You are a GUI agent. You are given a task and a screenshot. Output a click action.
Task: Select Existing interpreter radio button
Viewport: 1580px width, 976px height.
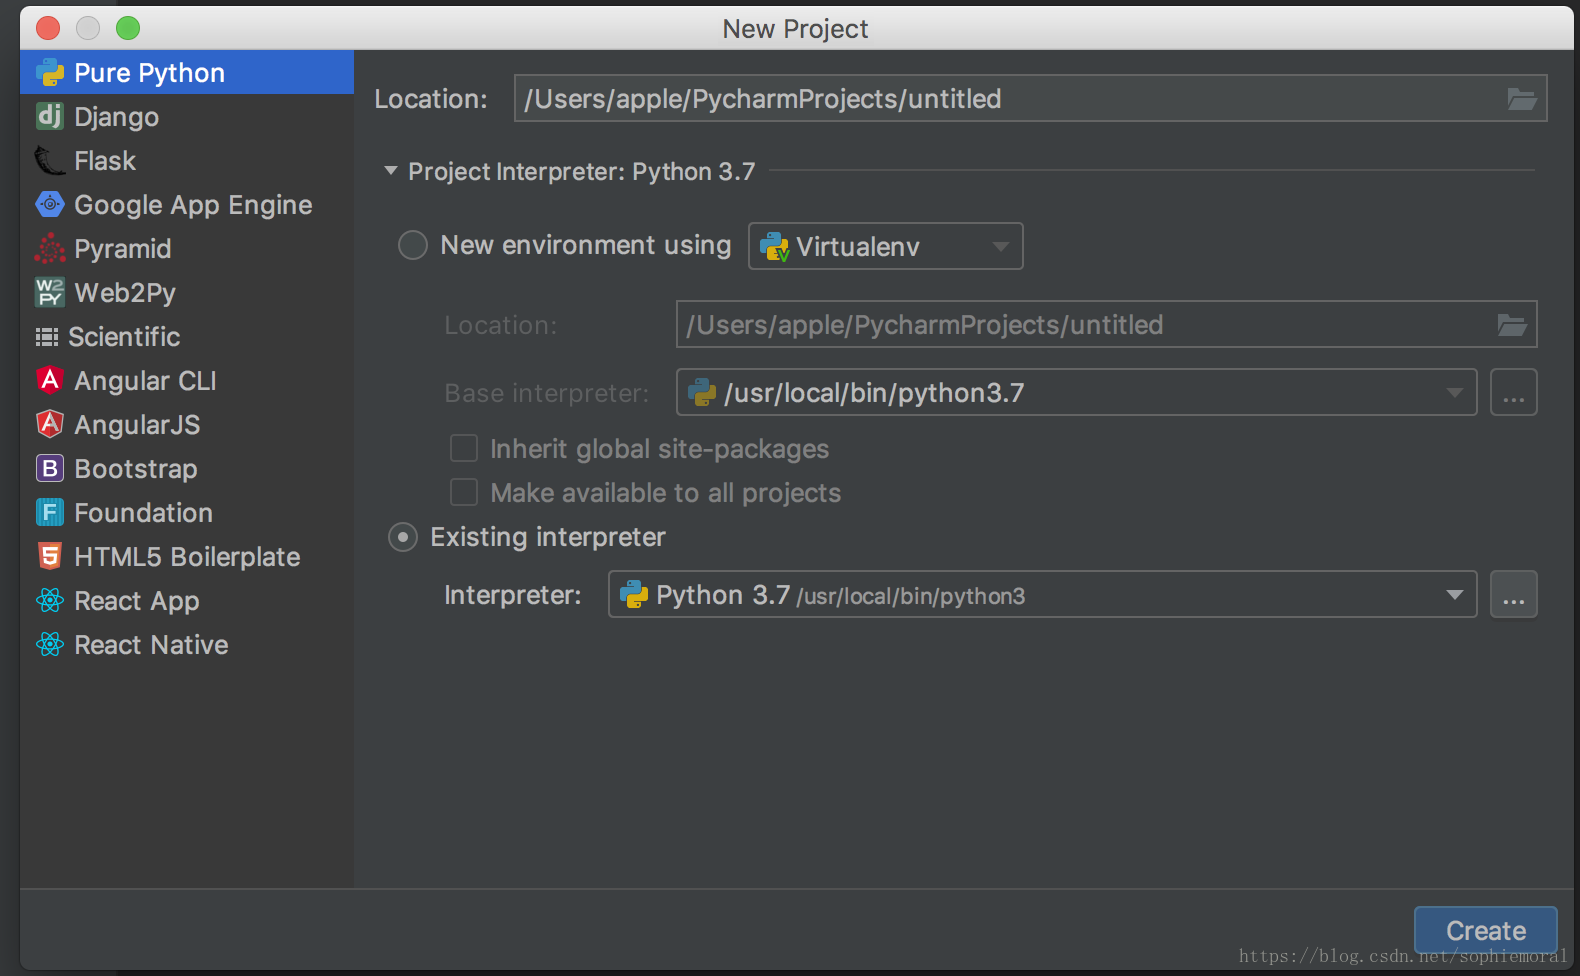[x=403, y=537]
